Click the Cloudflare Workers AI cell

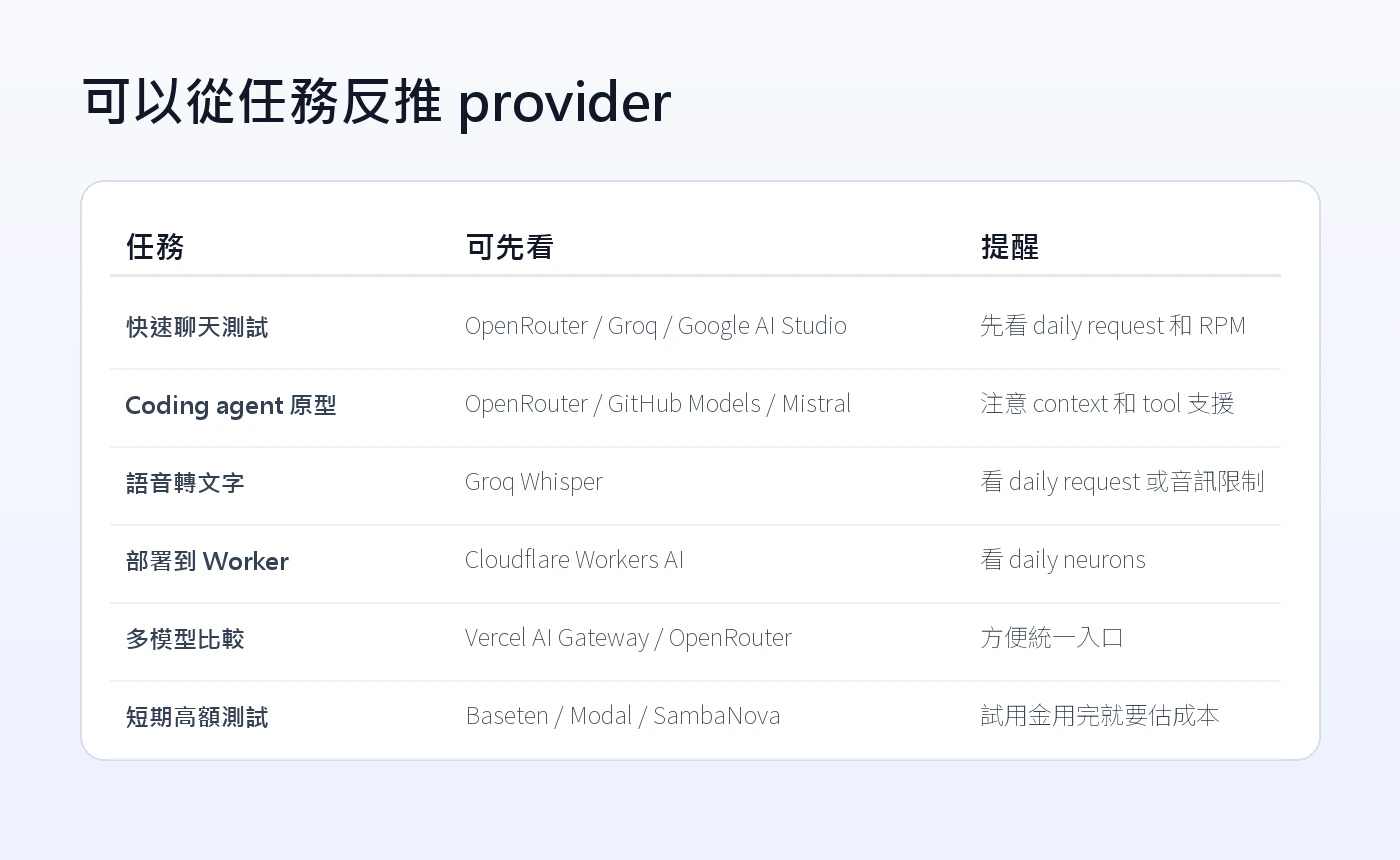575,559
